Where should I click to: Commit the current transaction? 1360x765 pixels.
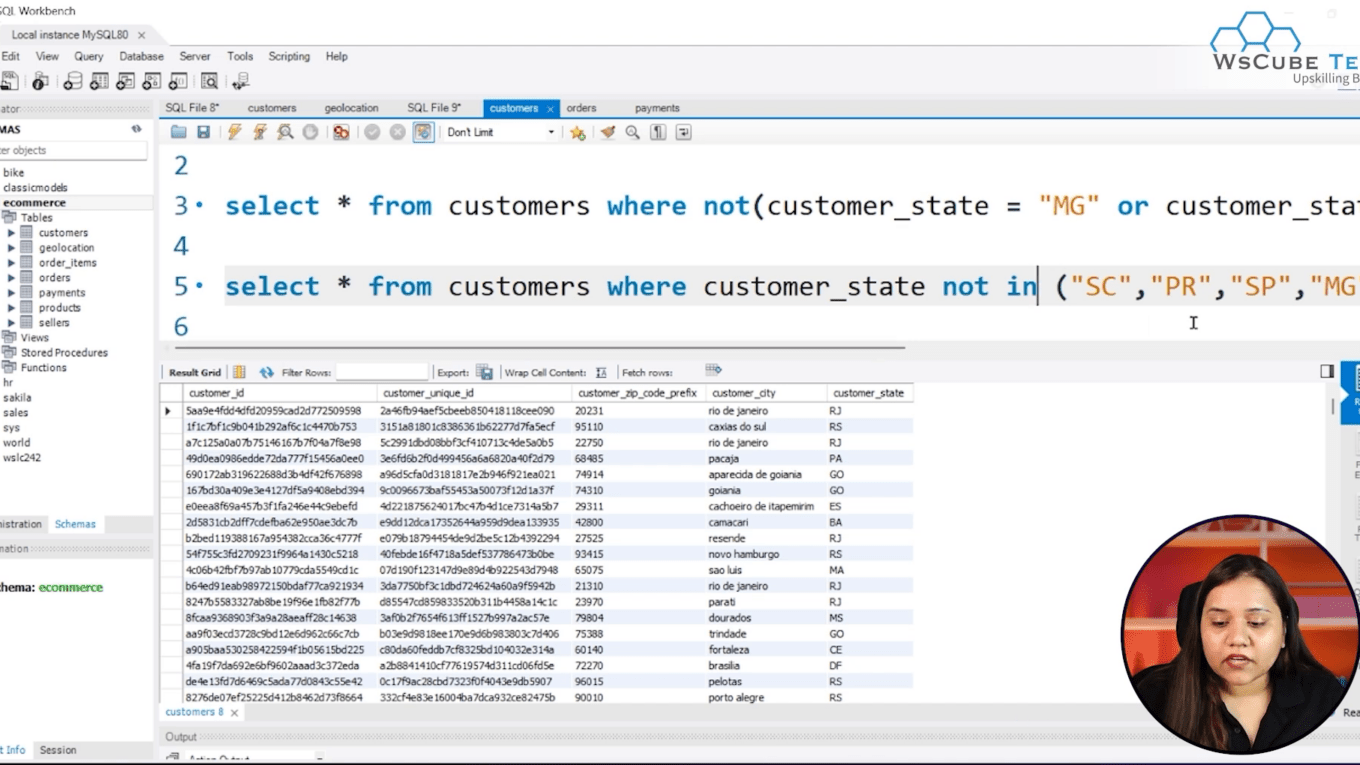tap(372, 132)
